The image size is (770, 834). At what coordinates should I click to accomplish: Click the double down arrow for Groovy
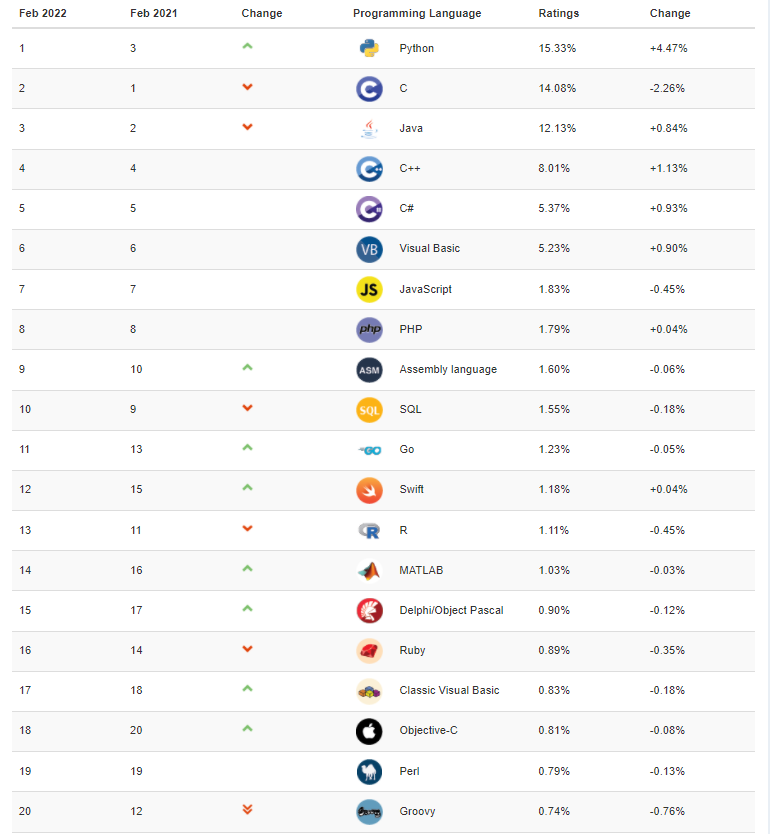[x=247, y=810]
